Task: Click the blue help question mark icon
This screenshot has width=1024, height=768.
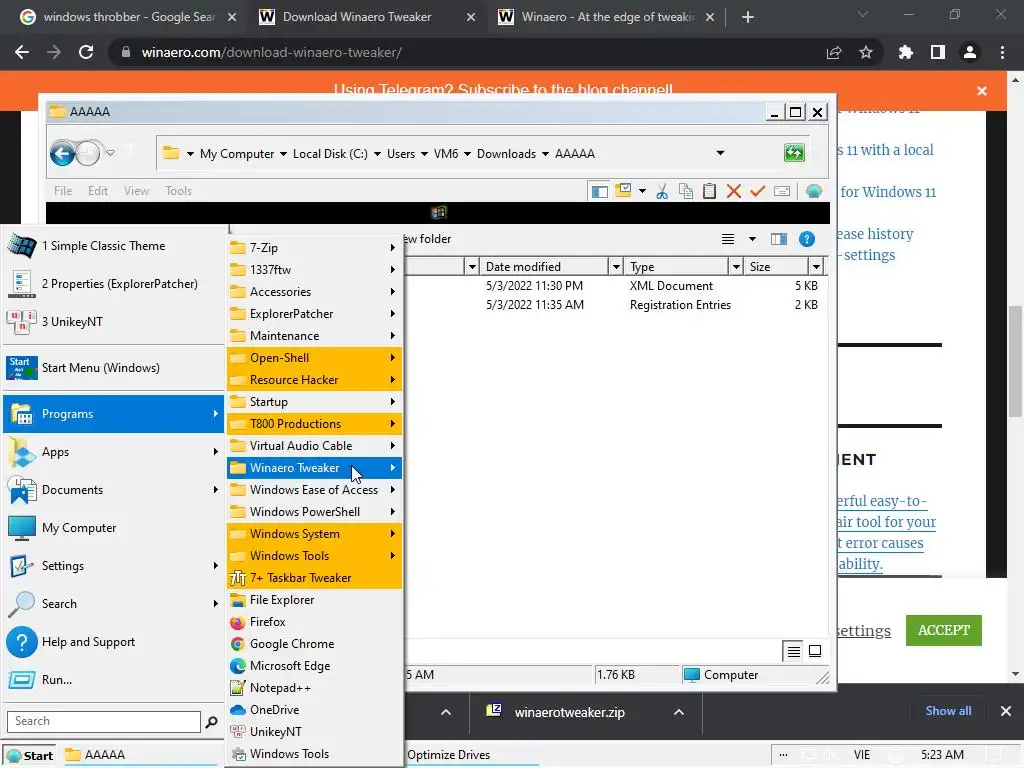Action: click(x=807, y=239)
